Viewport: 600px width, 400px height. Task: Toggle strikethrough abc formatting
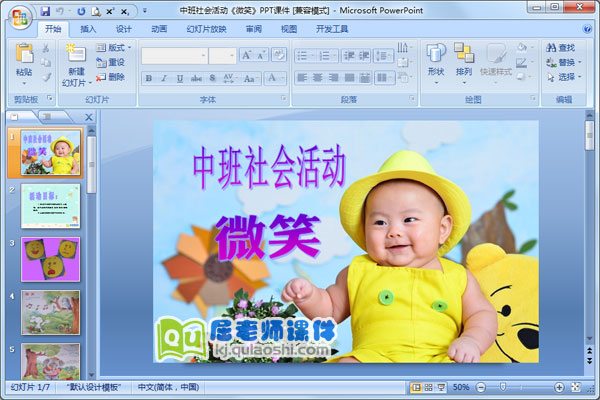pyautogui.click(x=196, y=78)
